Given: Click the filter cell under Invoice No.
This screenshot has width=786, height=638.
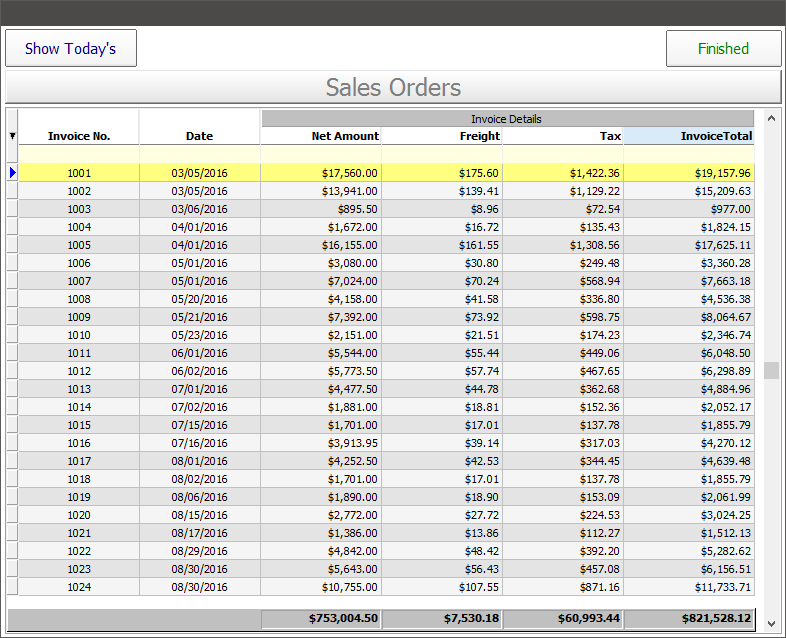Looking at the screenshot, I should click(x=79, y=154).
